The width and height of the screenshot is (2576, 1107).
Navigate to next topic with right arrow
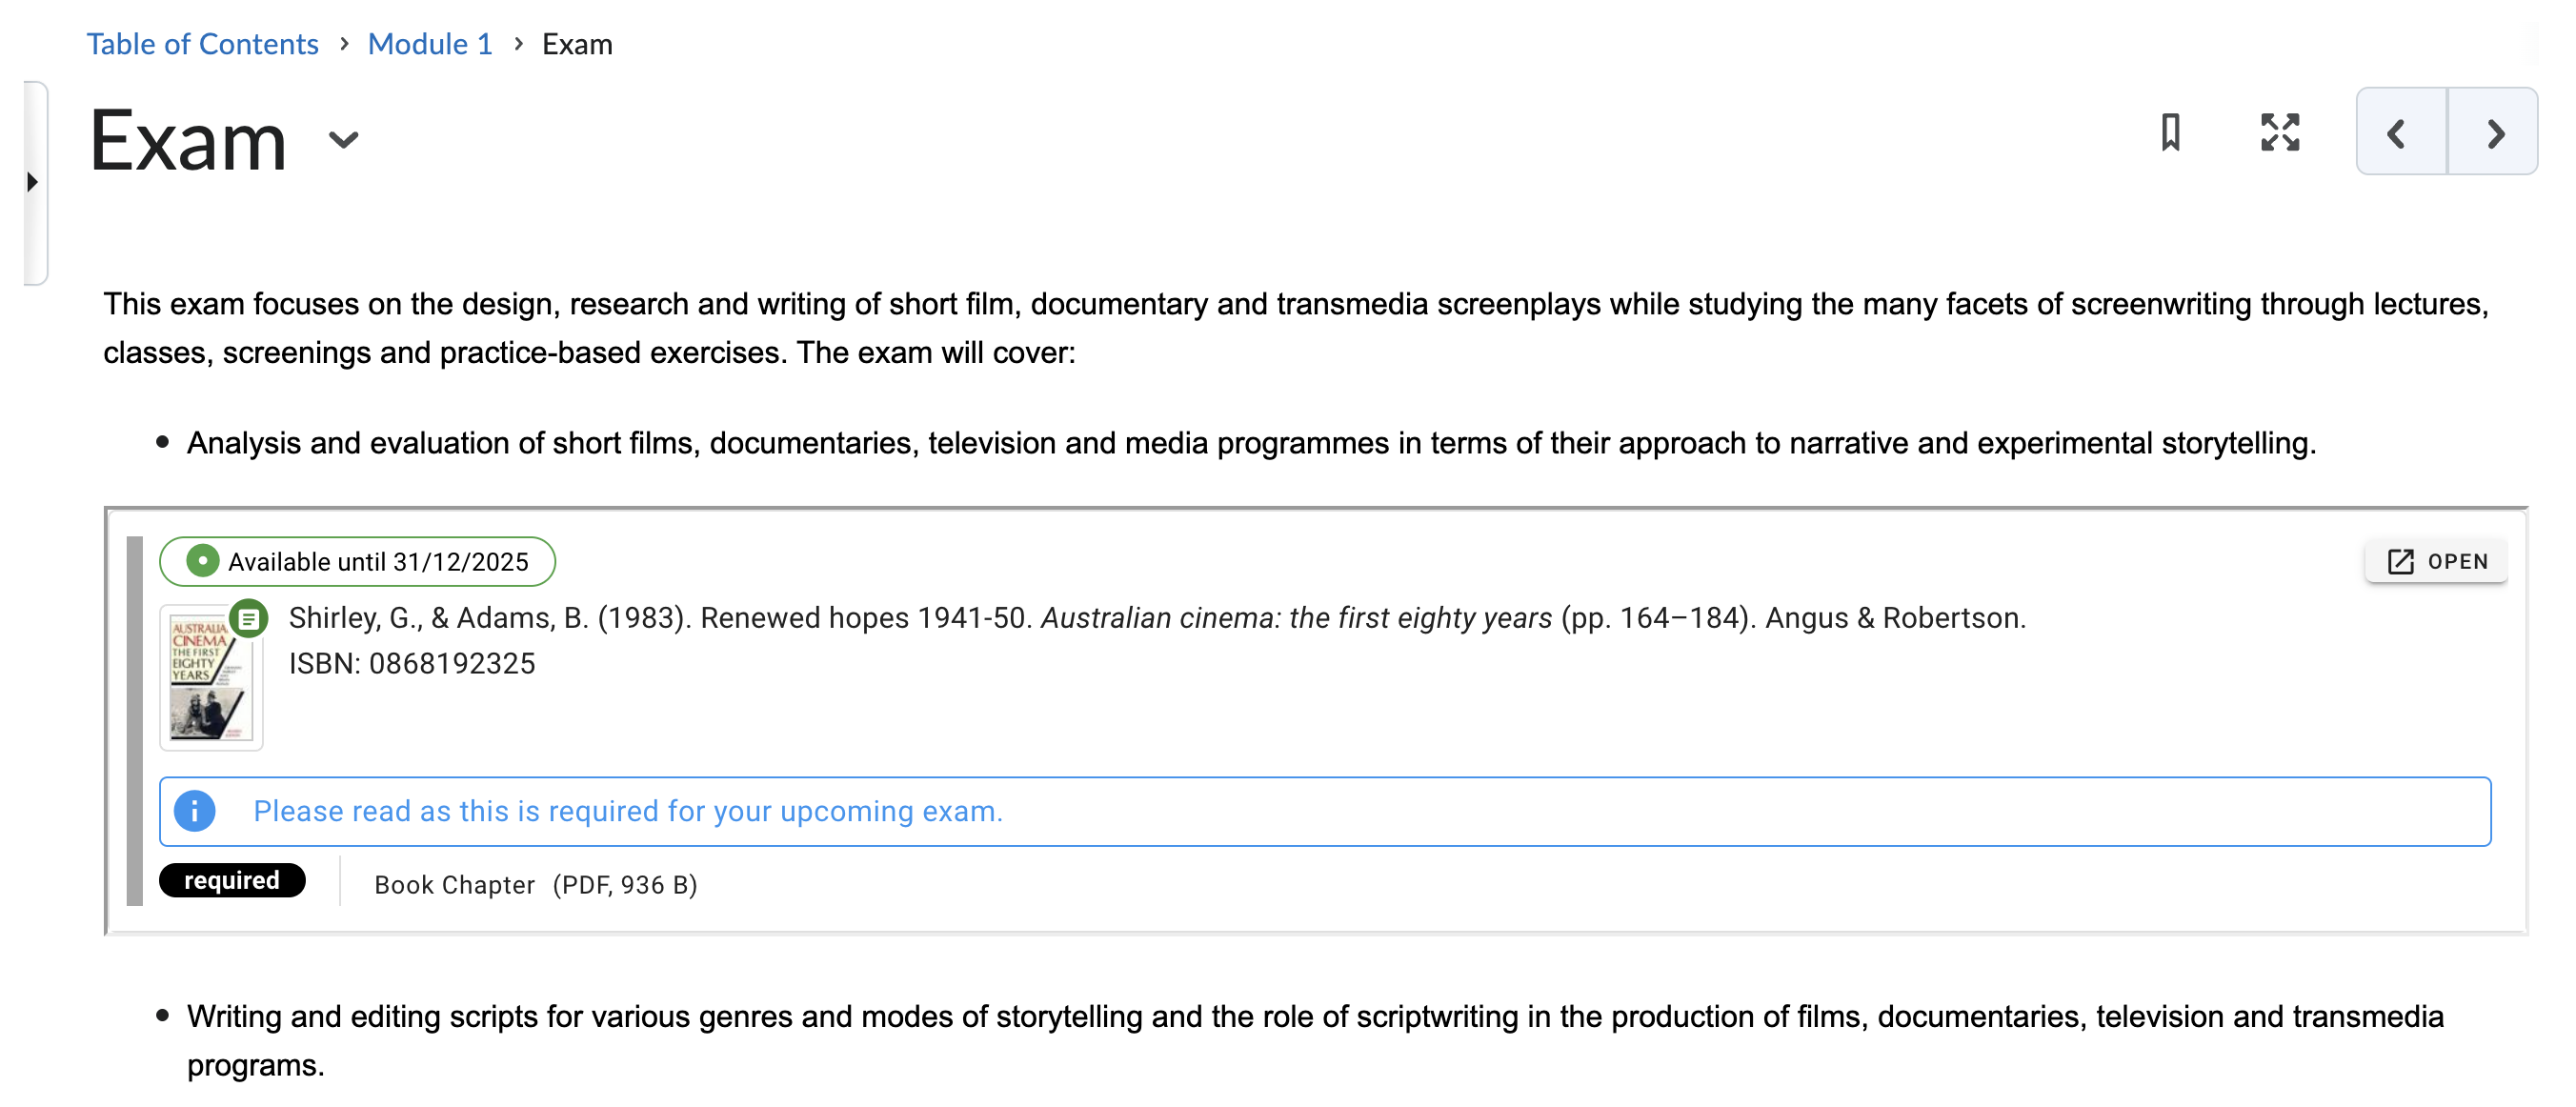(x=2494, y=133)
